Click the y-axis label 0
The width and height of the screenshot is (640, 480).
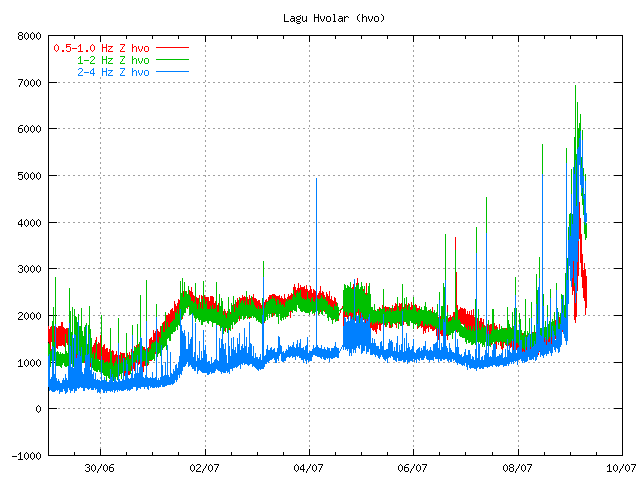click(38, 409)
